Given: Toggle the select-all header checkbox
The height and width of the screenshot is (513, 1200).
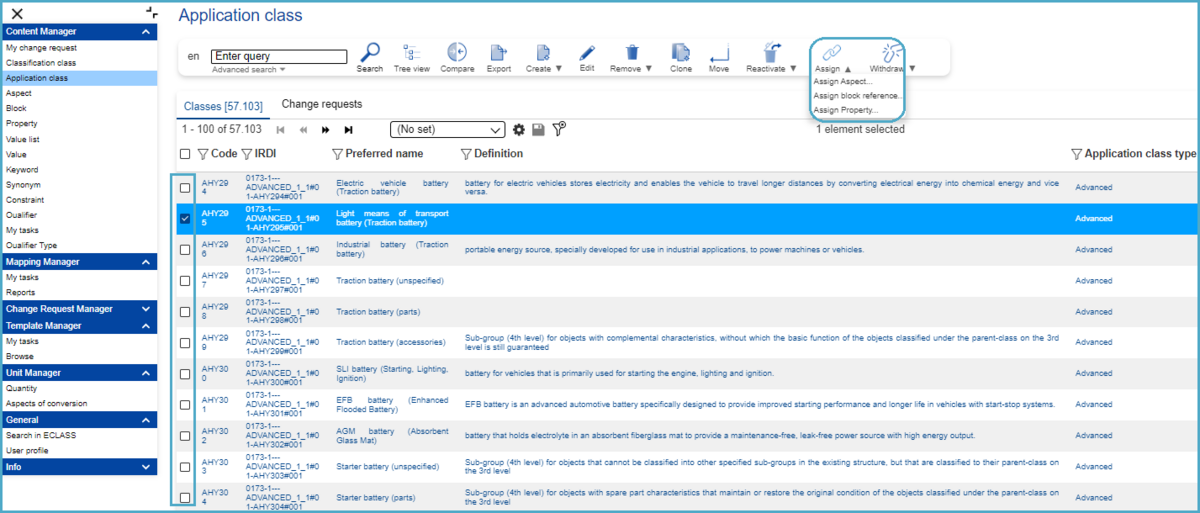Looking at the screenshot, I should [185, 154].
